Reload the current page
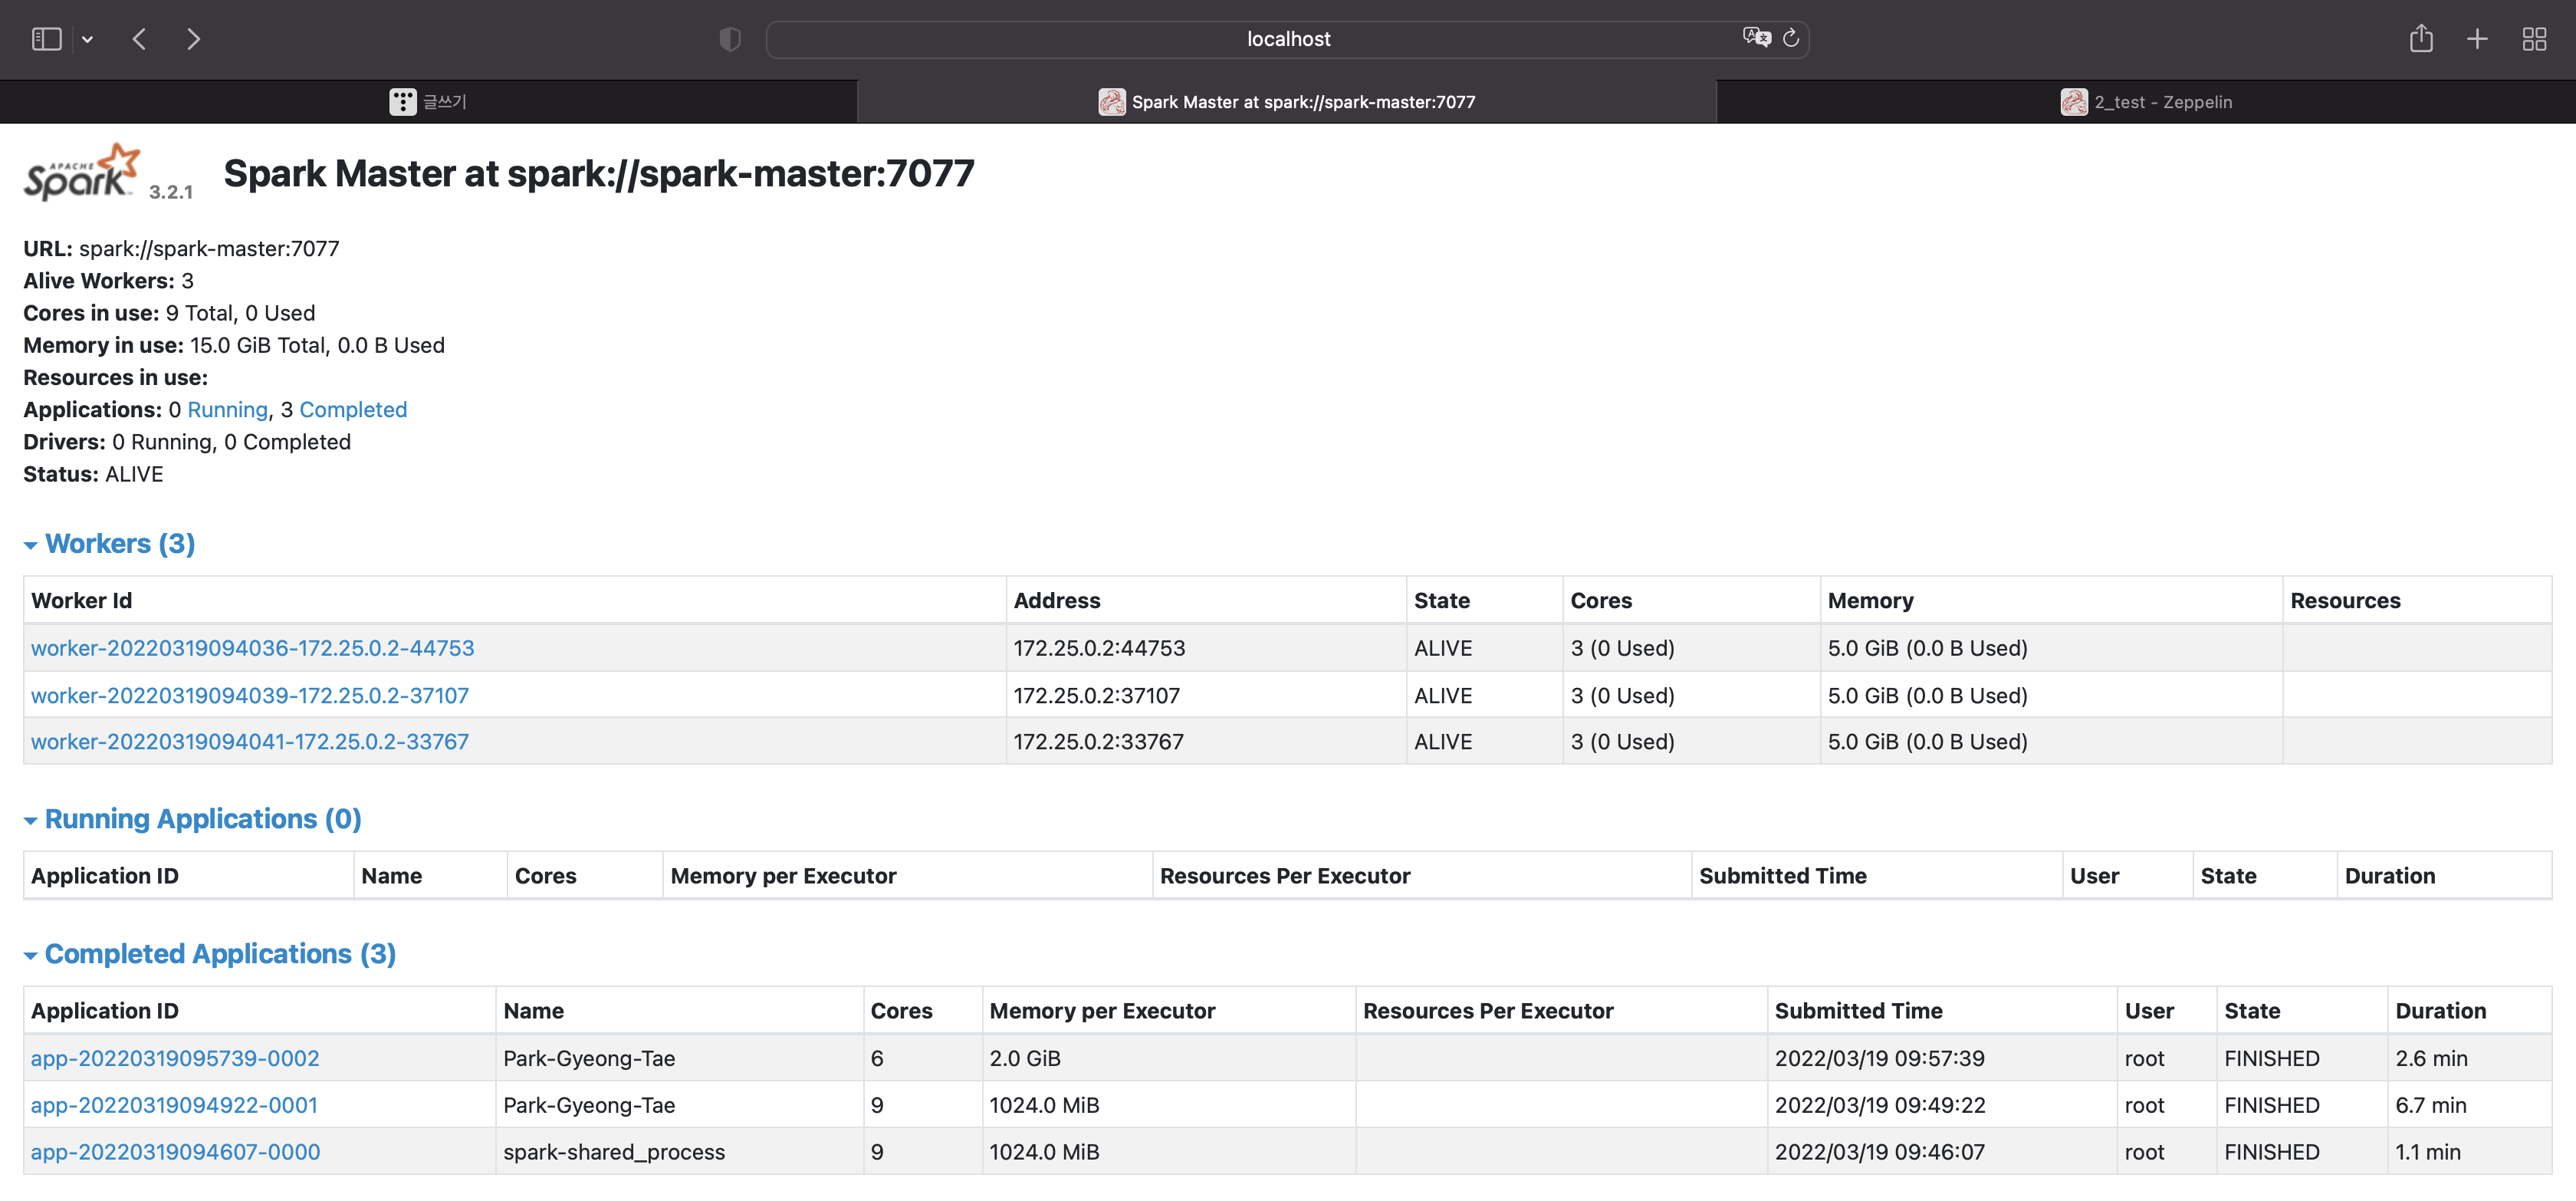2576x1201 pixels. click(1791, 38)
